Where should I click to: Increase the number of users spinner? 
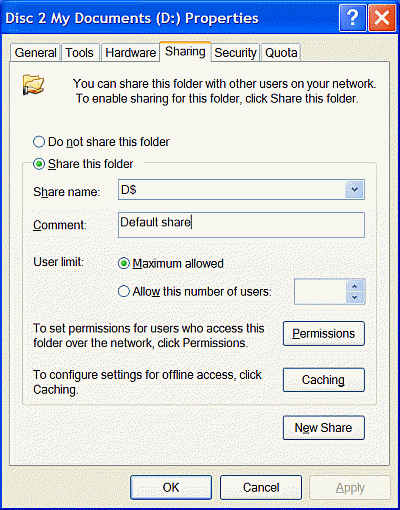(355, 286)
